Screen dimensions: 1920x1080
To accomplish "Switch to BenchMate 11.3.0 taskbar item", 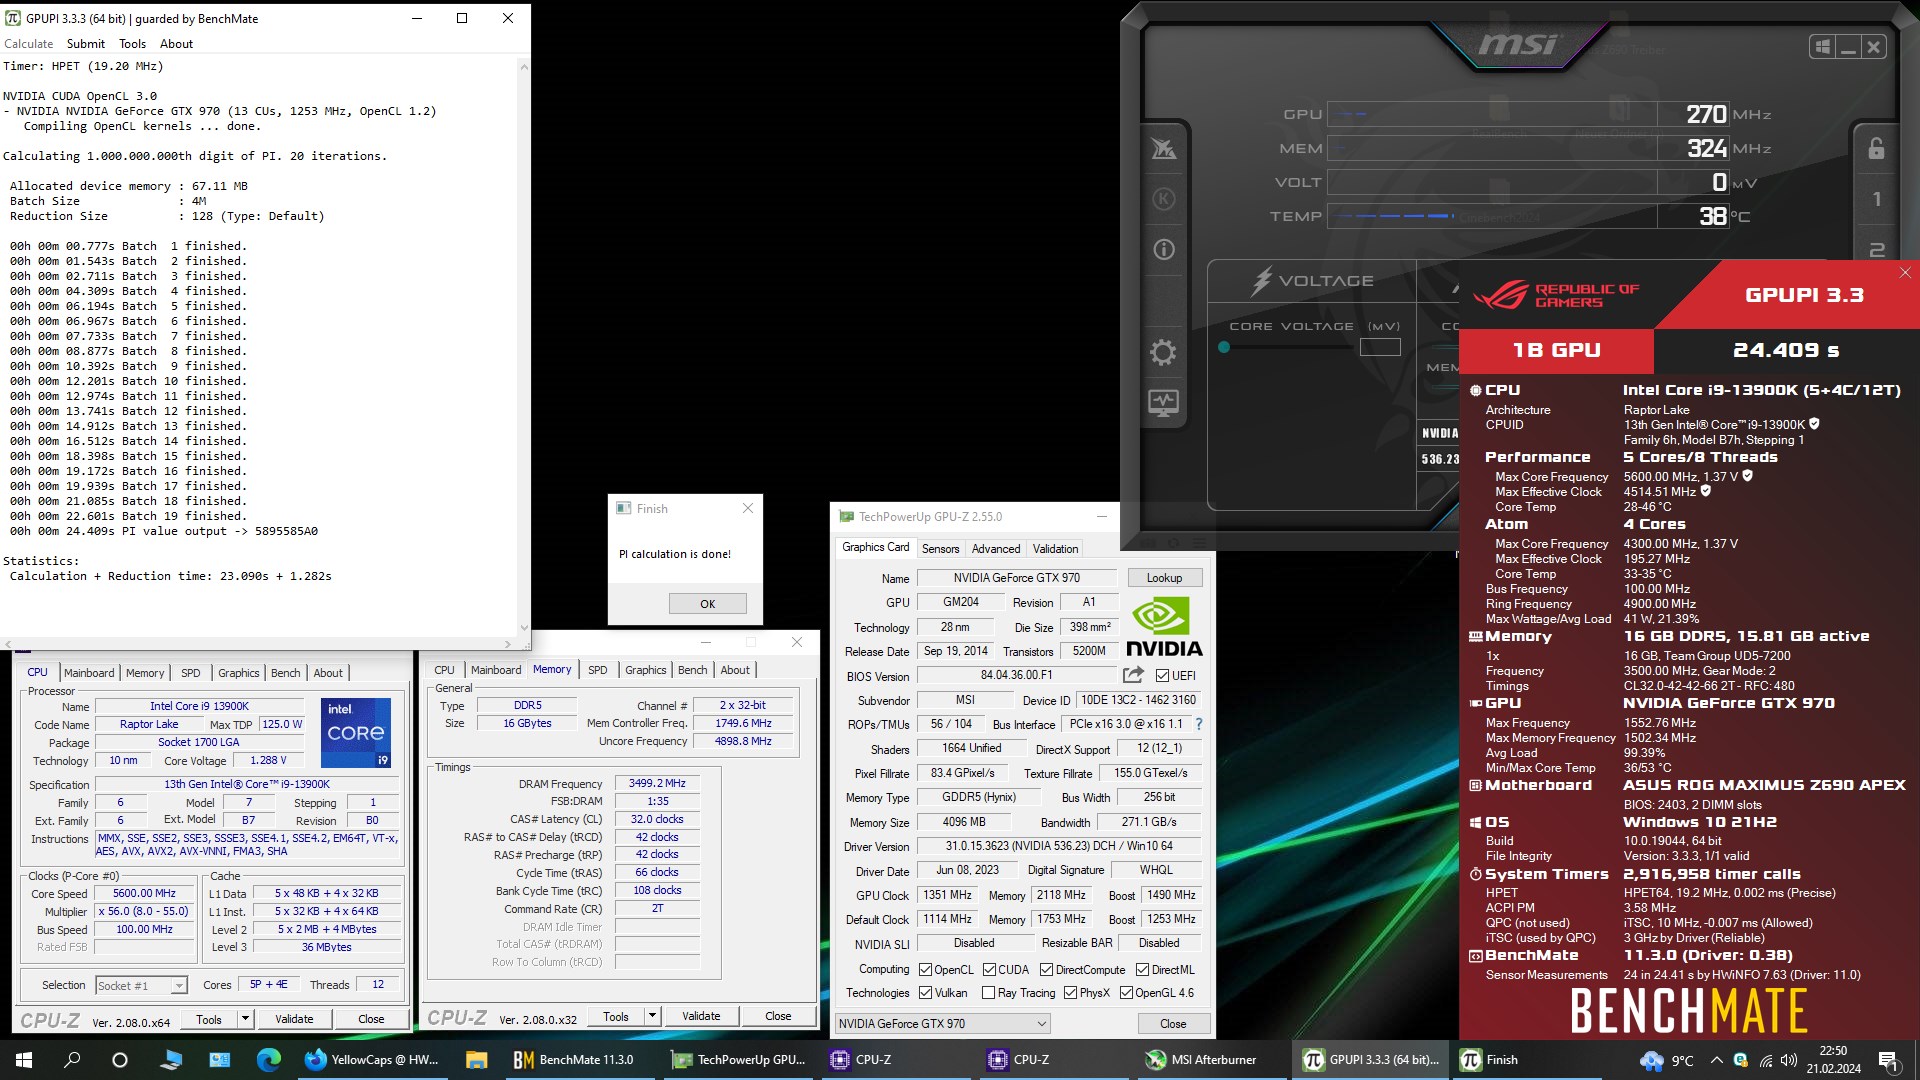I will pyautogui.click(x=578, y=1060).
